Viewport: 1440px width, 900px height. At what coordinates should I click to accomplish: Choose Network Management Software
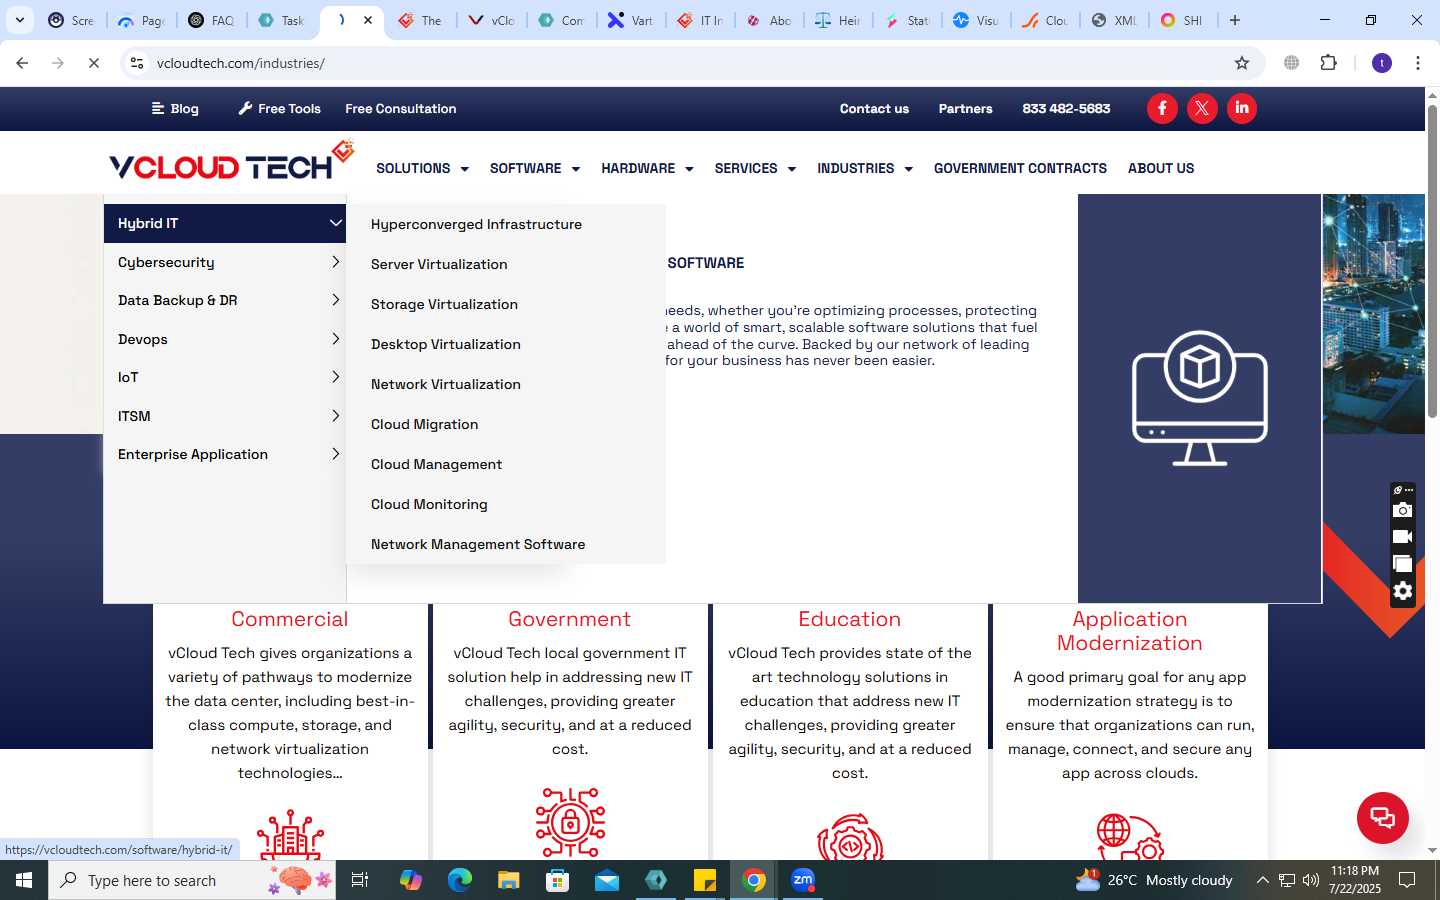(478, 544)
